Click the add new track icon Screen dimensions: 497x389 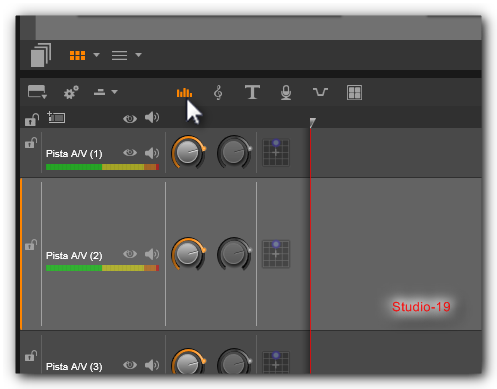click(56, 117)
